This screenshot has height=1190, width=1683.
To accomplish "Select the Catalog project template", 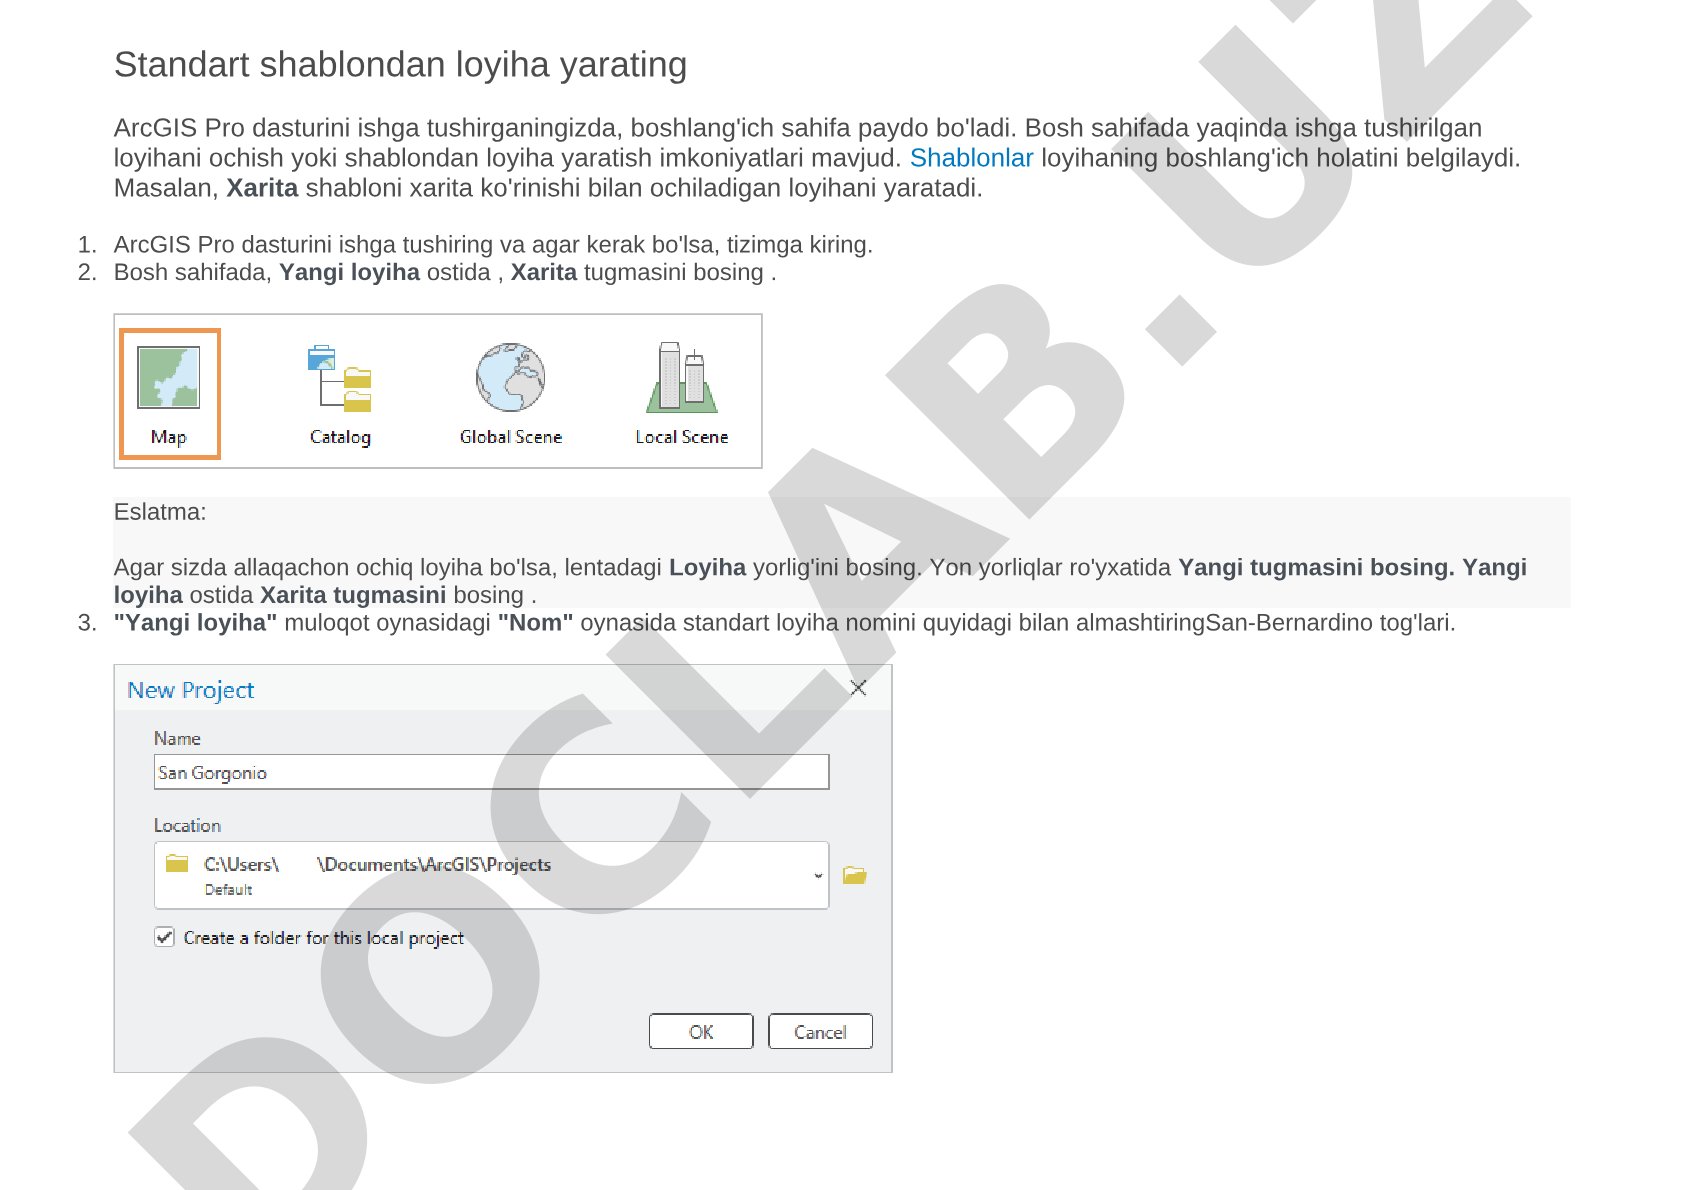I will [340, 394].
